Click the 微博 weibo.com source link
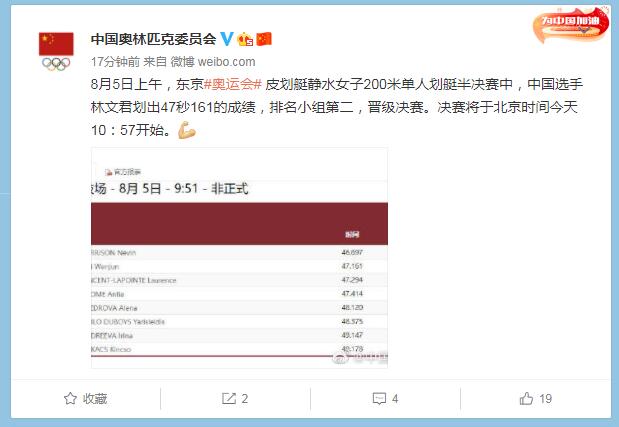The image size is (619, 427). pyautogui.click(x=213, y=62)
